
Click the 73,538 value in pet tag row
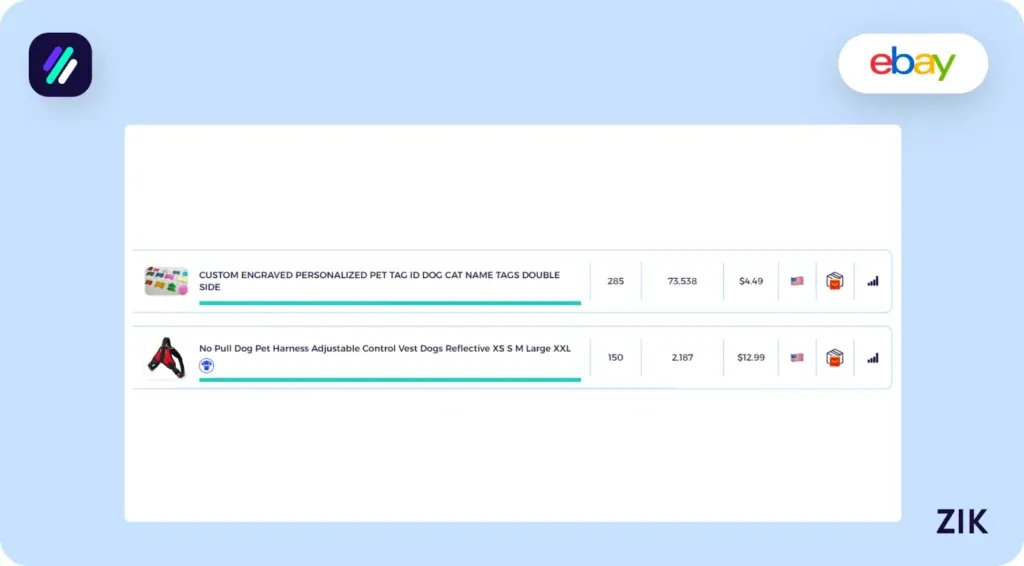[682, 281]
